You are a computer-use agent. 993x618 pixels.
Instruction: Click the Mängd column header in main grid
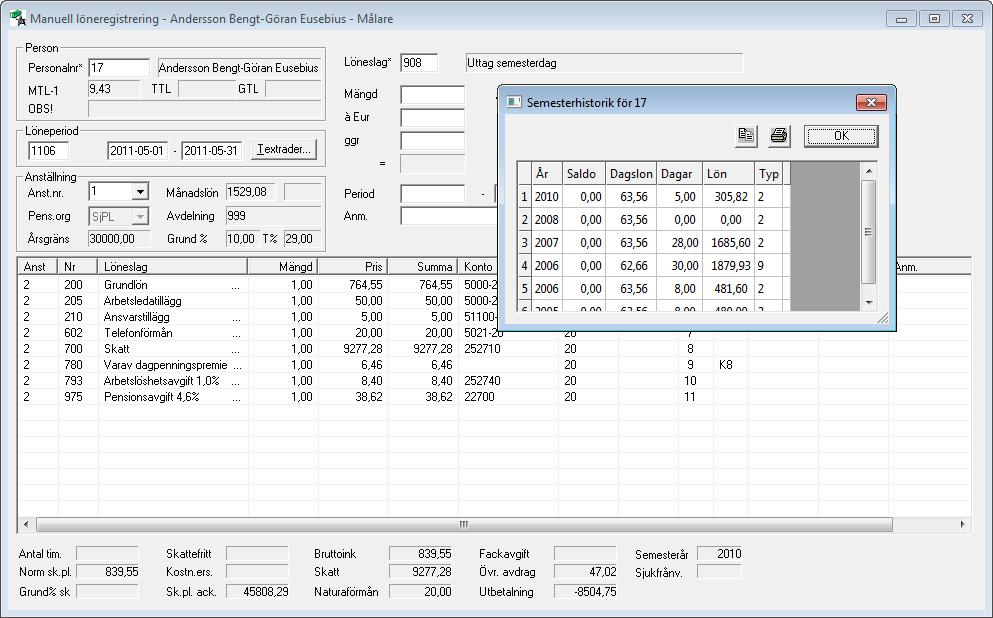coord(282,267)
